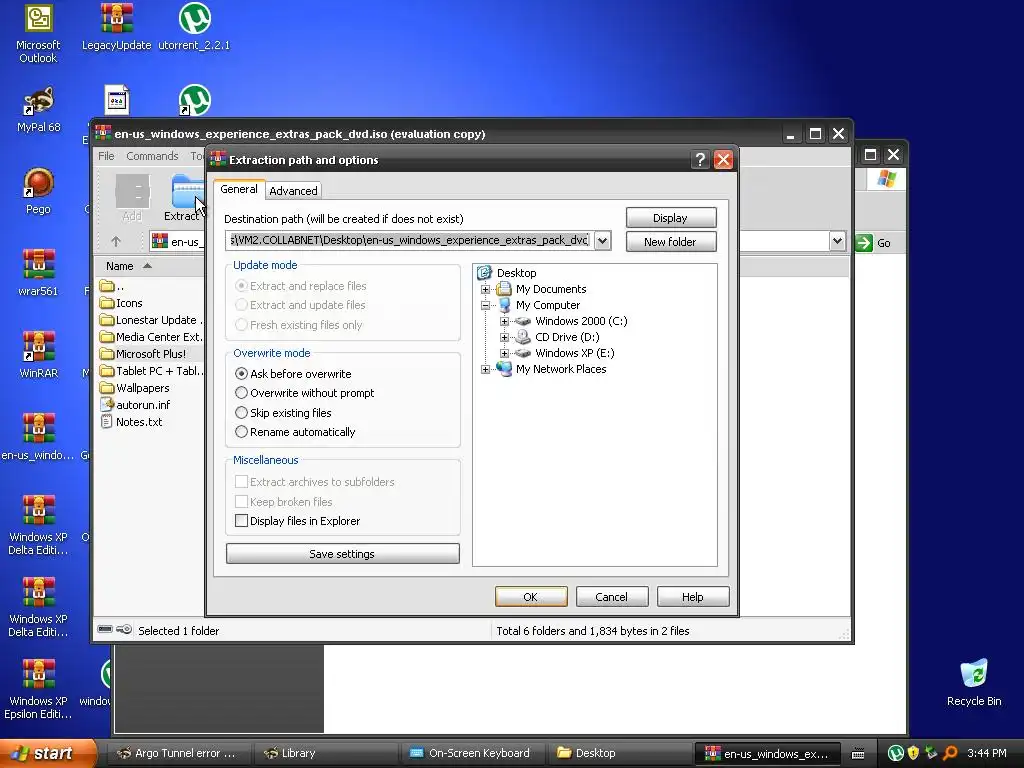Click Help button in extraction dialog
The width and height of the screenshot is (1024, 768).
click(x=693, y=597)
